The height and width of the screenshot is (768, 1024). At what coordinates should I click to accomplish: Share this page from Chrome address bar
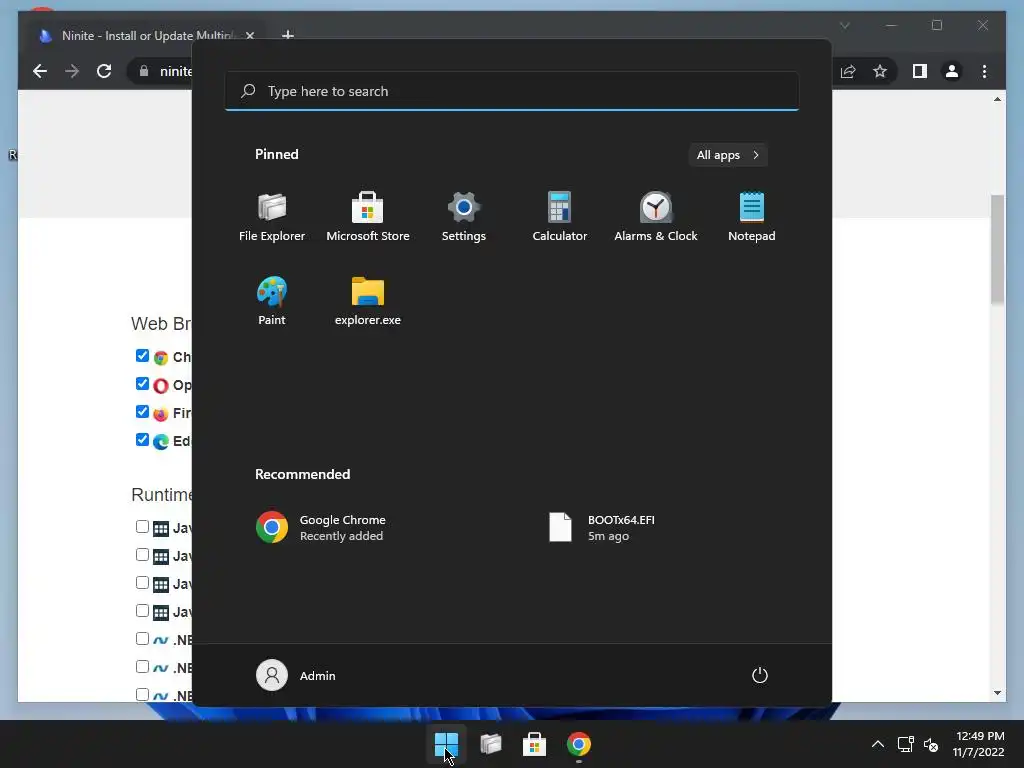(848, 71)
